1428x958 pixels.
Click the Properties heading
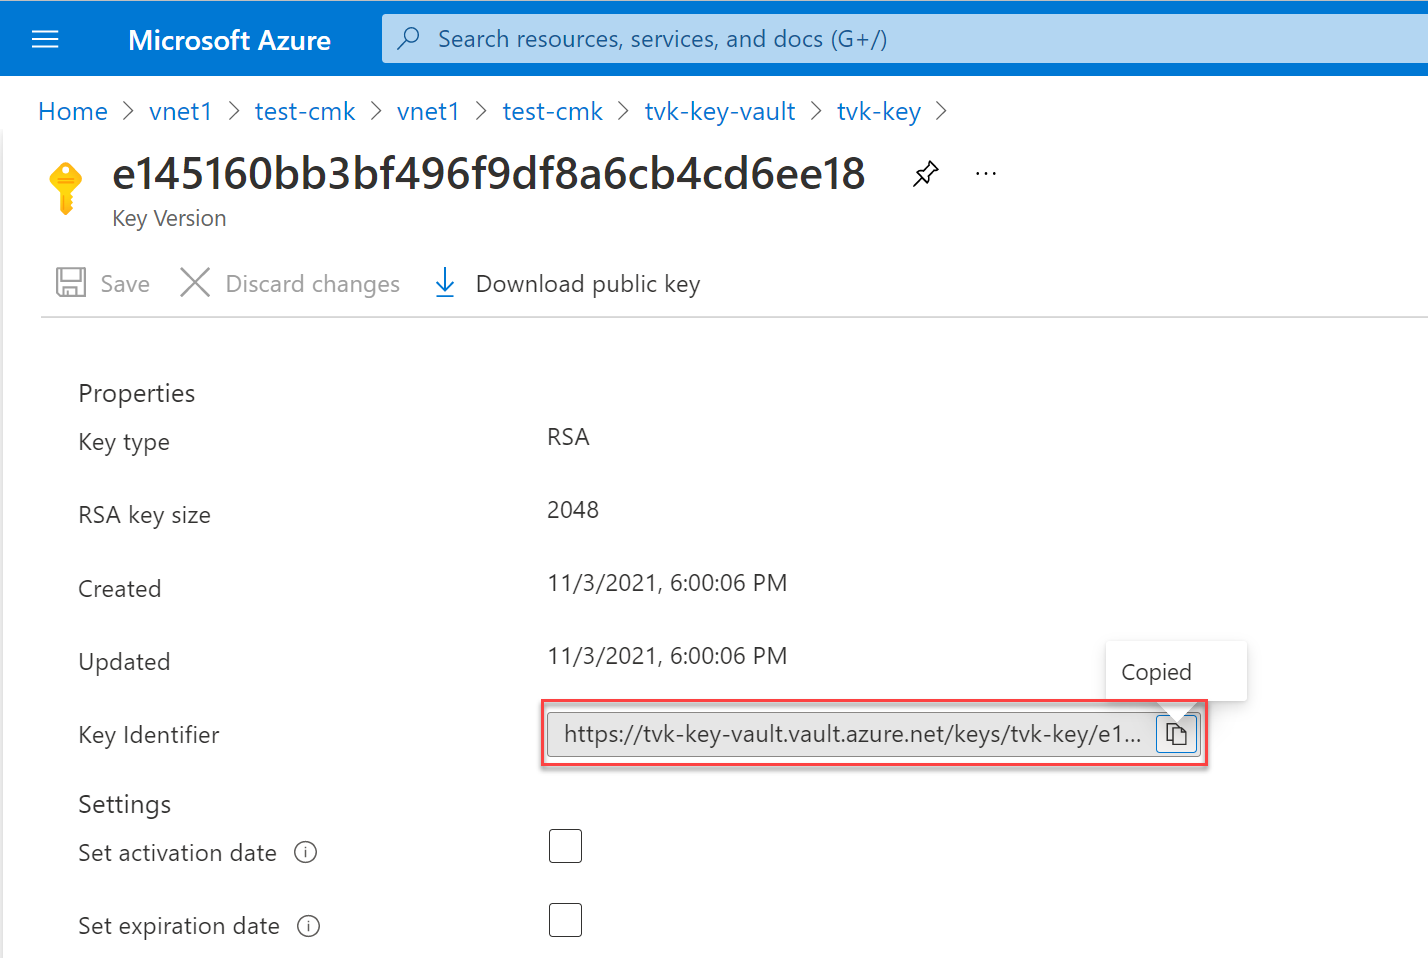(137, 393)
